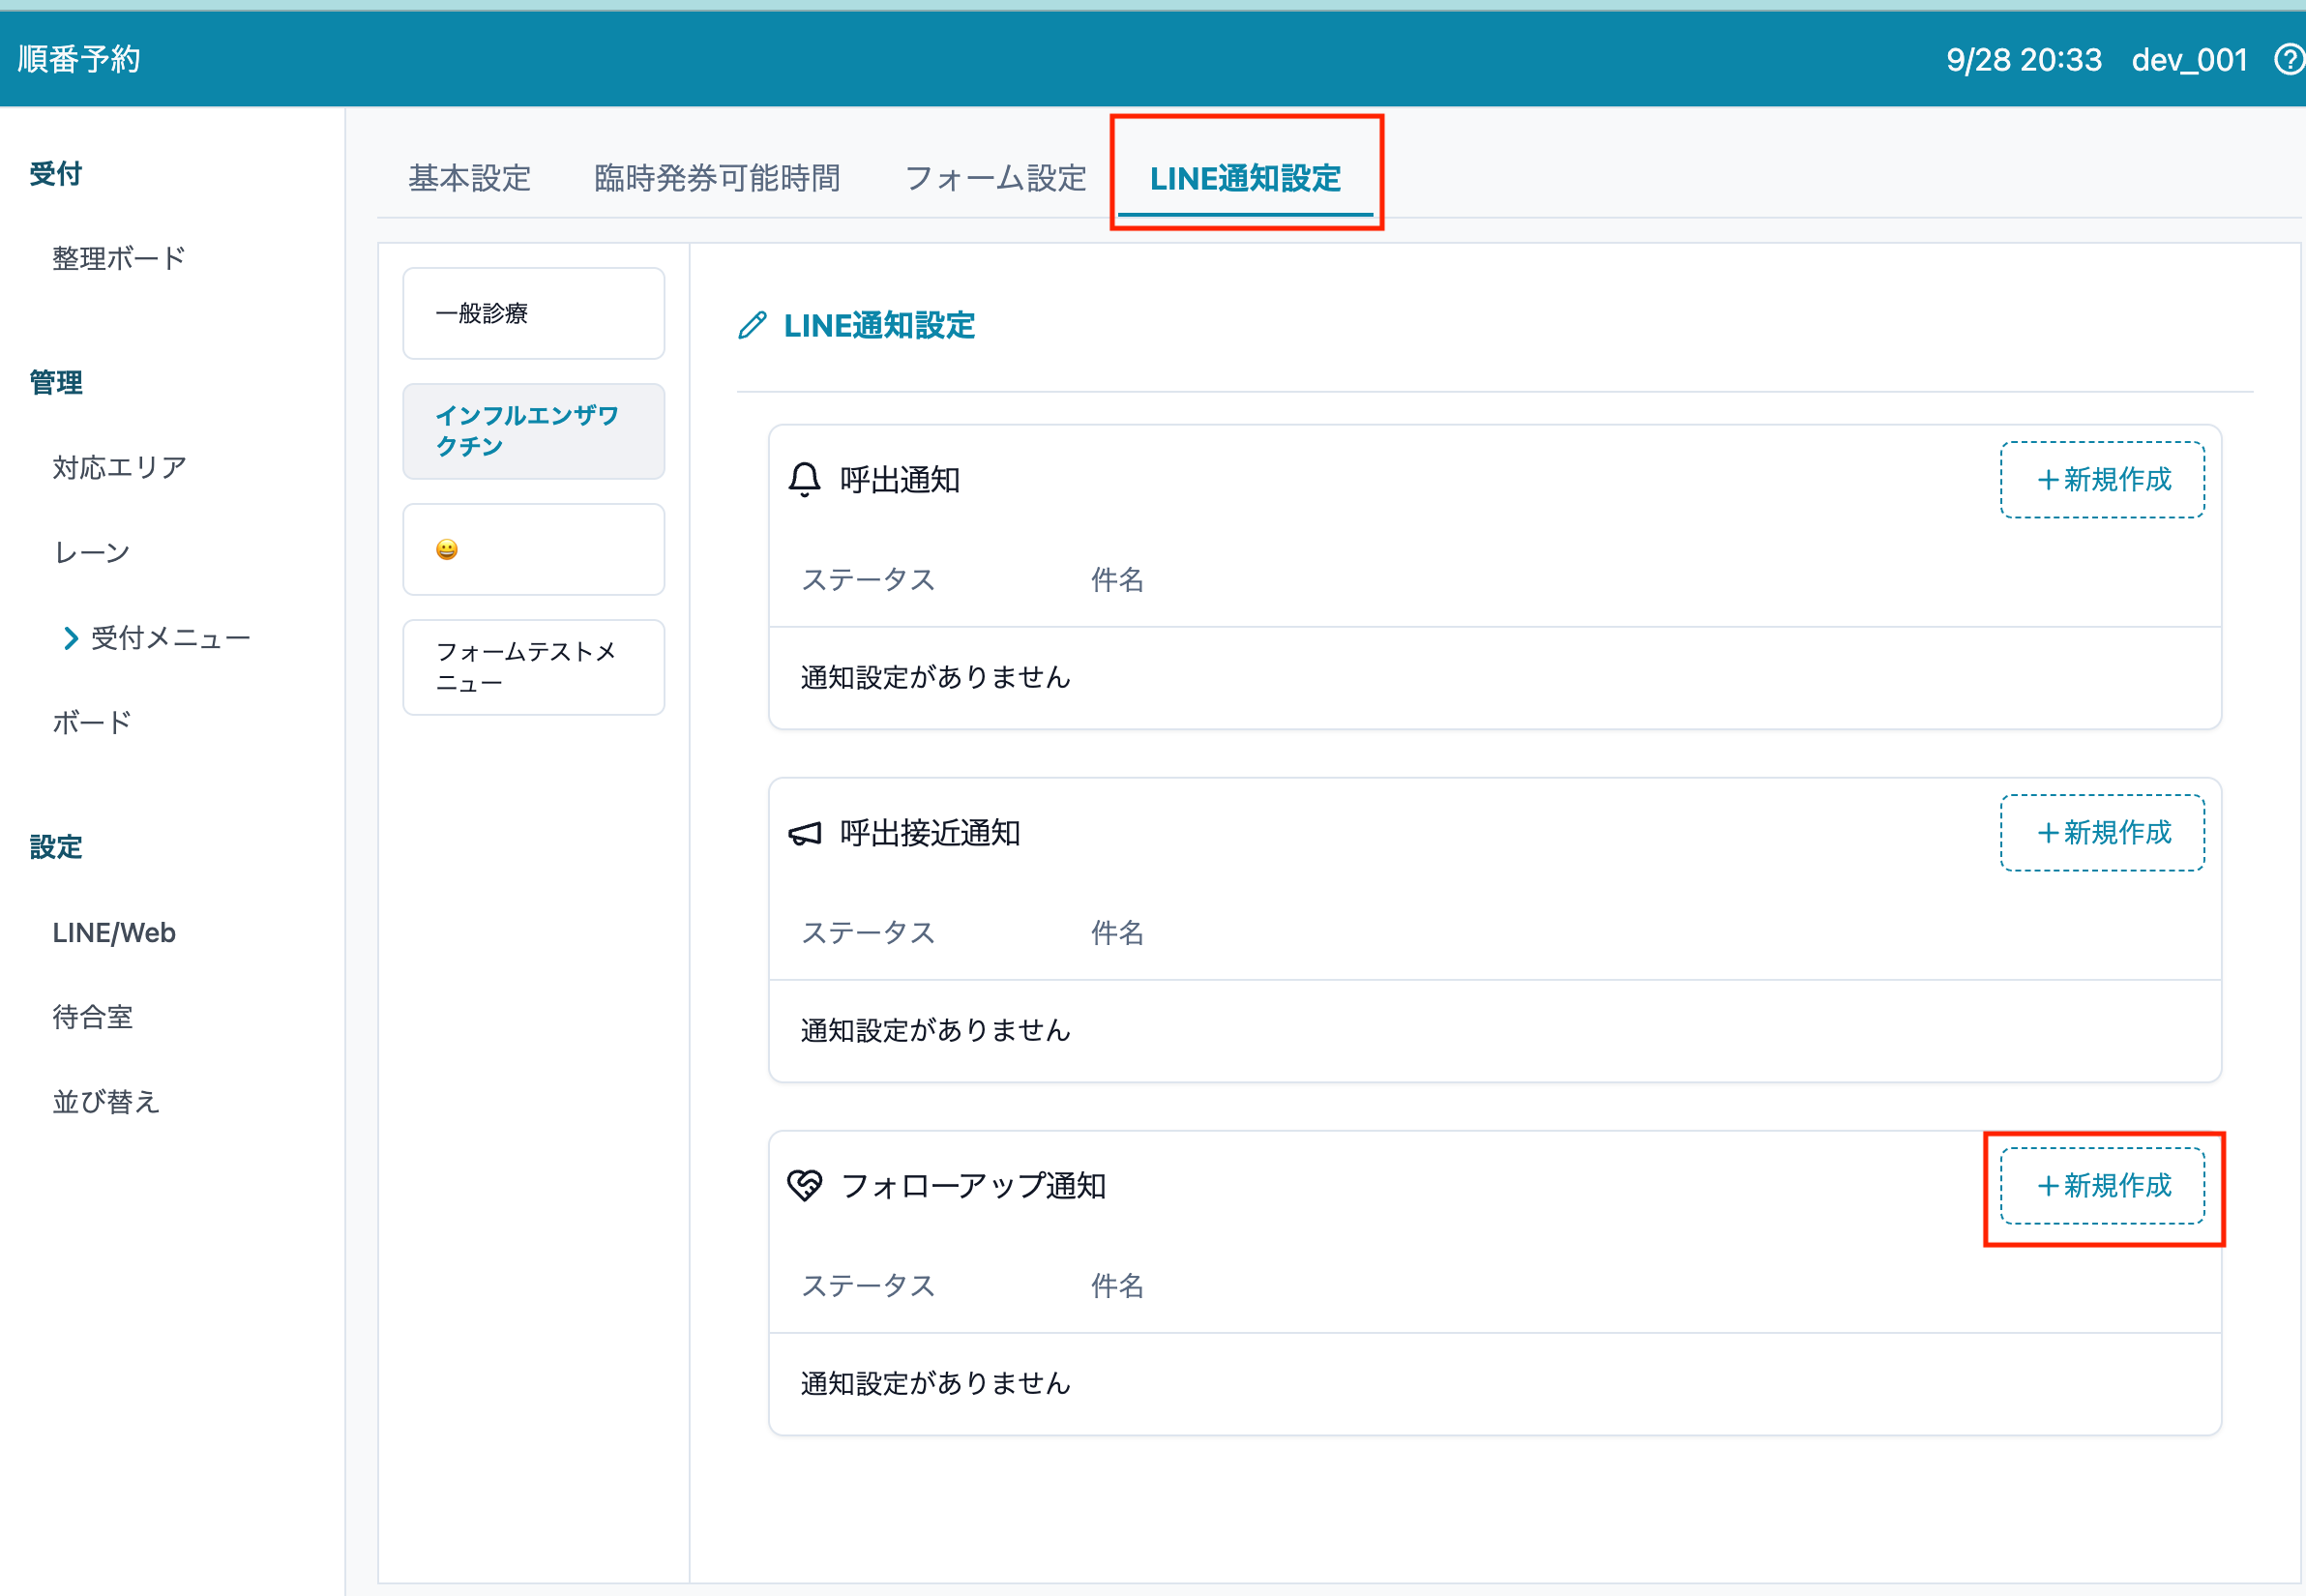Click the bell icon next to 呼出通知

click(x=804, y=480)
